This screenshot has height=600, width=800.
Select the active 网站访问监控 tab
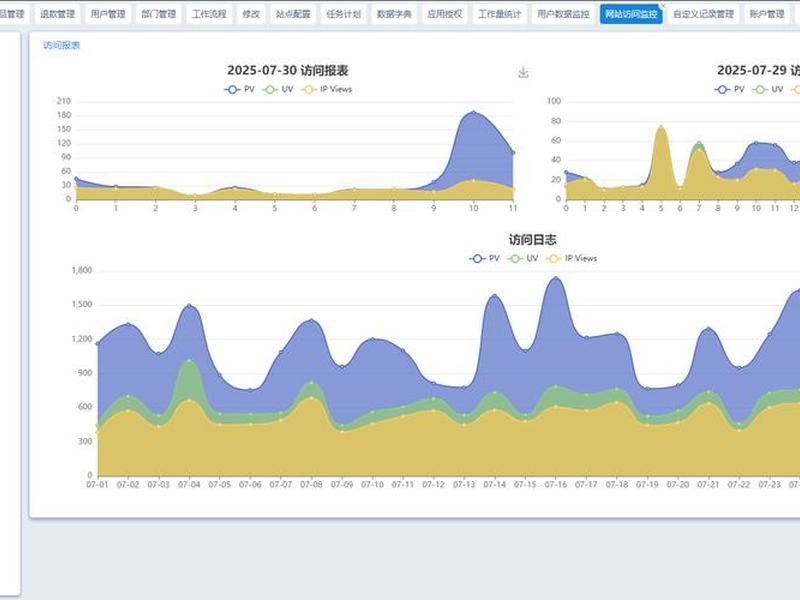[631, 14]
